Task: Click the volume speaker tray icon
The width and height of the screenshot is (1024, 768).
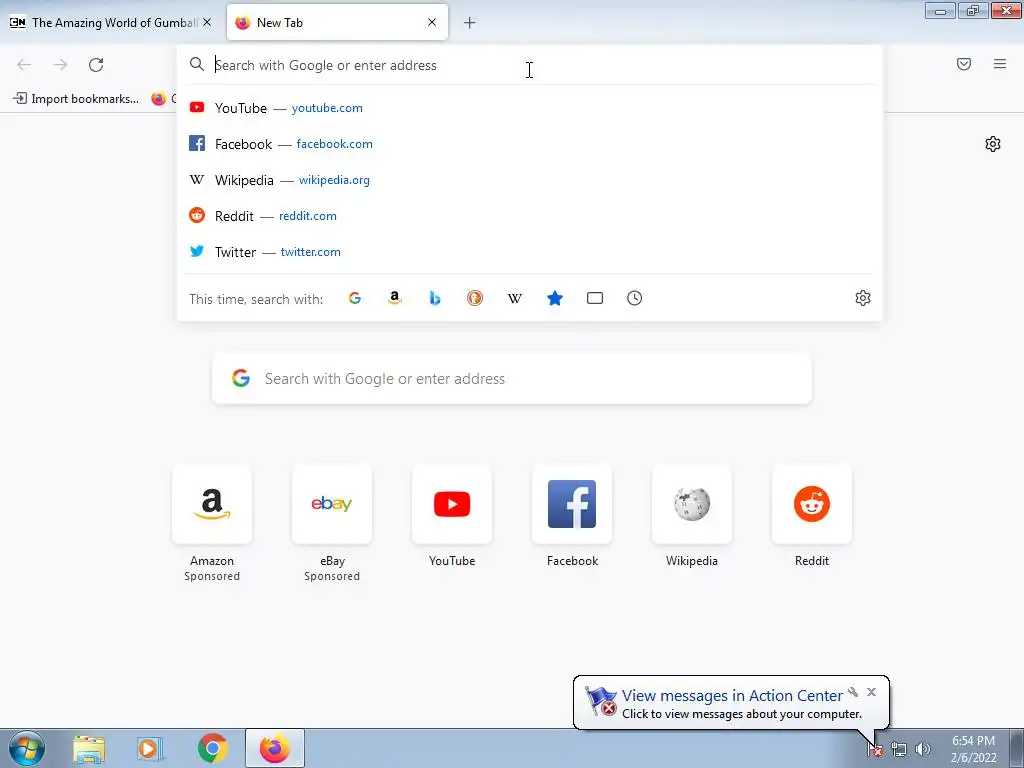Action: coord(923,750)
